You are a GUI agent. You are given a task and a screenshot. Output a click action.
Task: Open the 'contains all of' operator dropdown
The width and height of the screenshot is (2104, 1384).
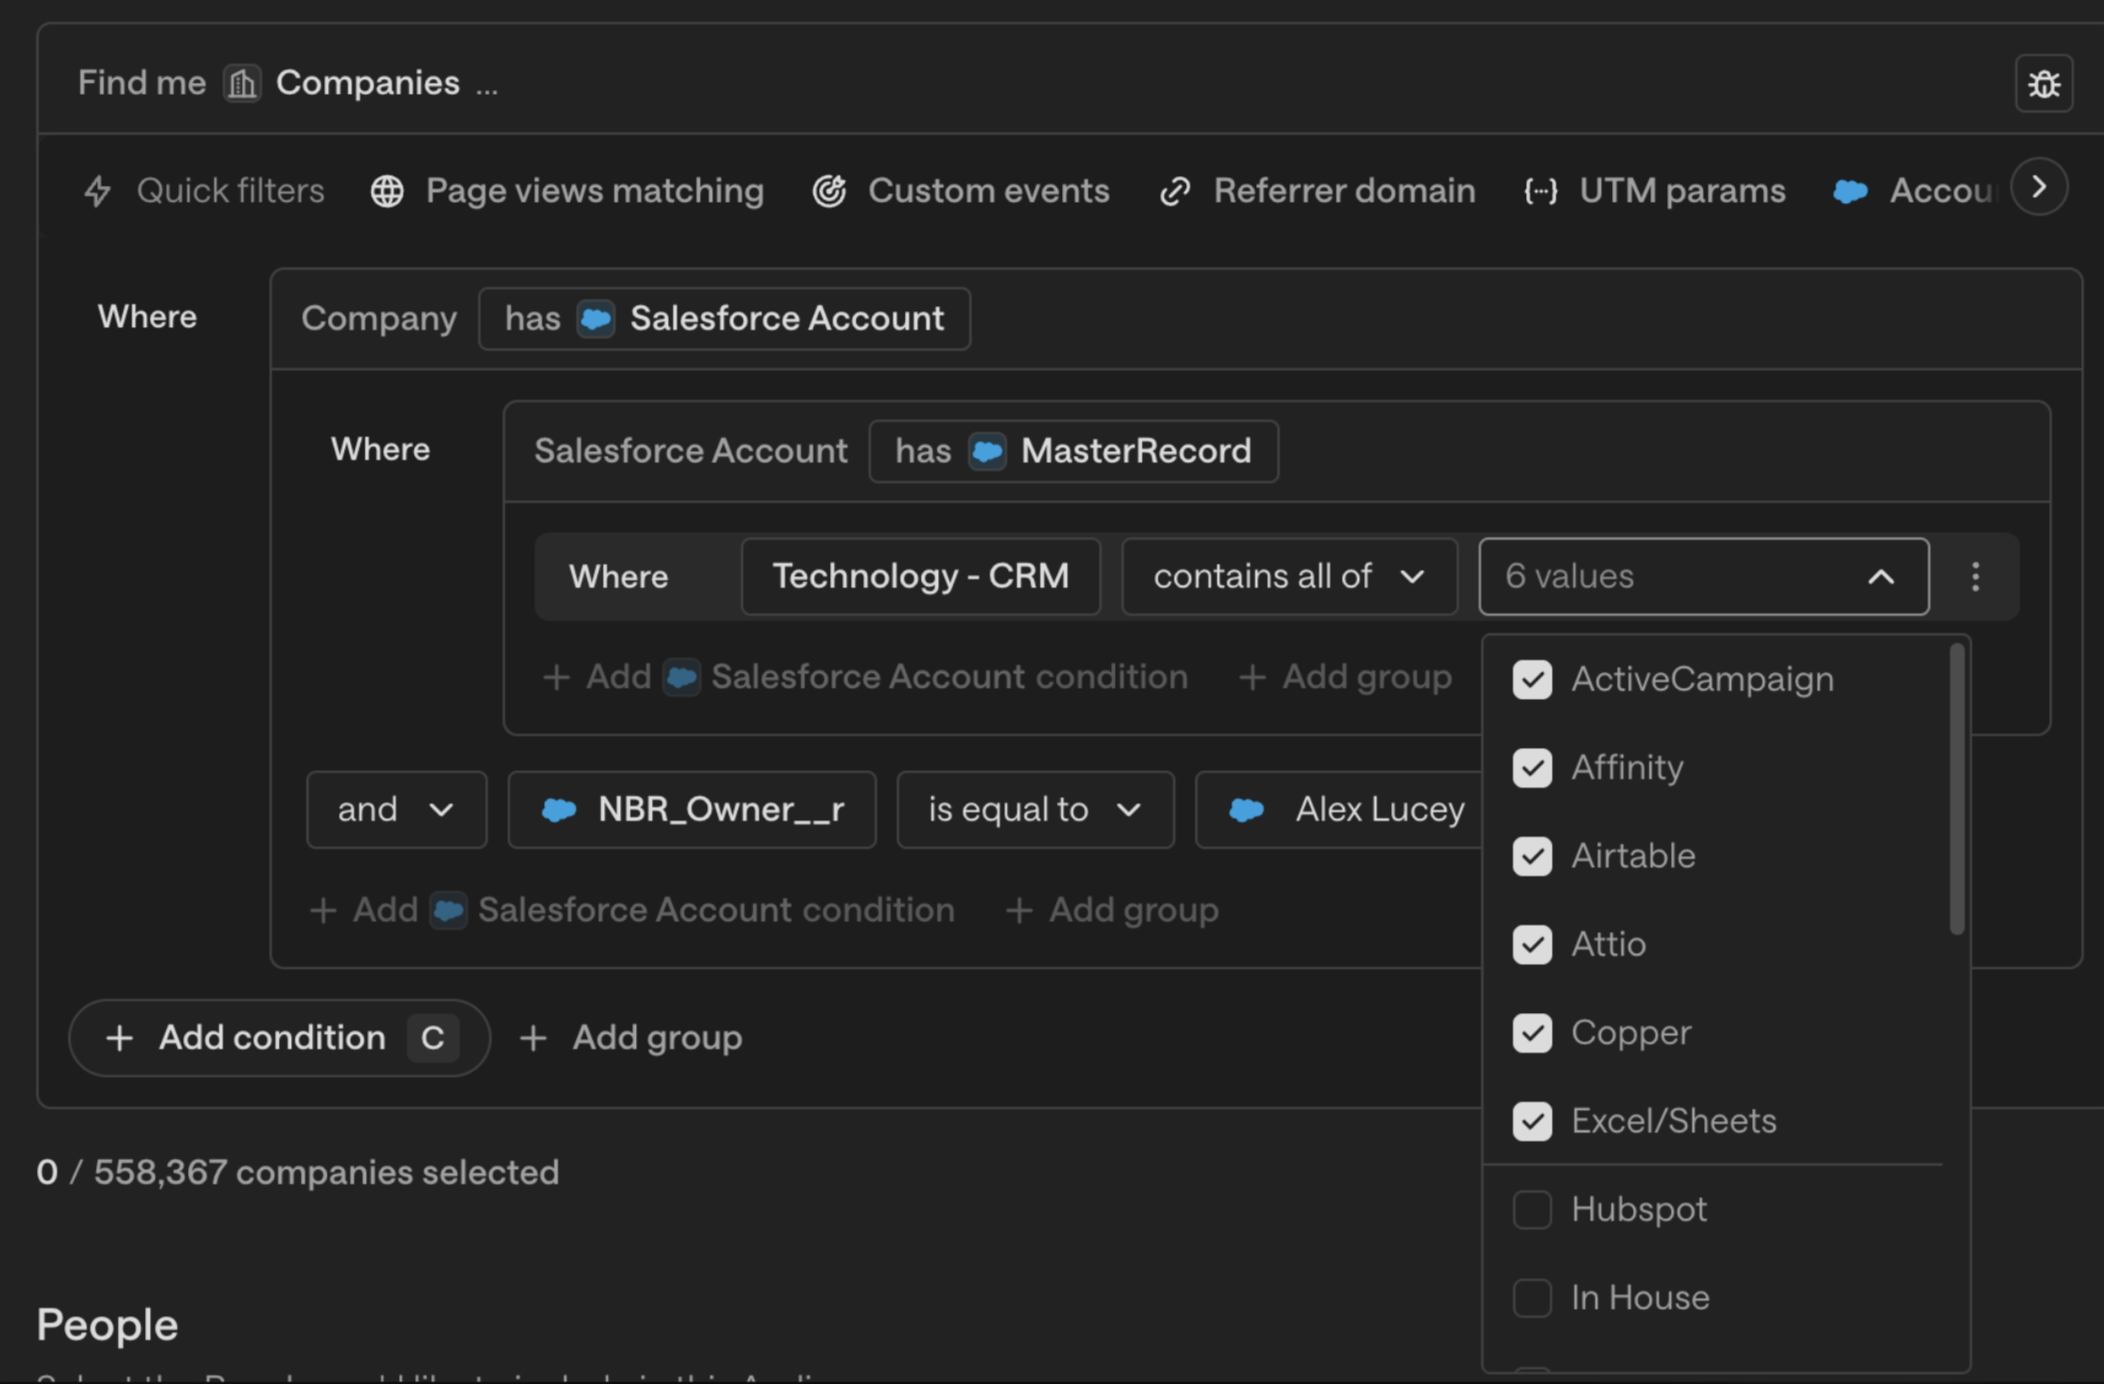tap(1289, 577)
